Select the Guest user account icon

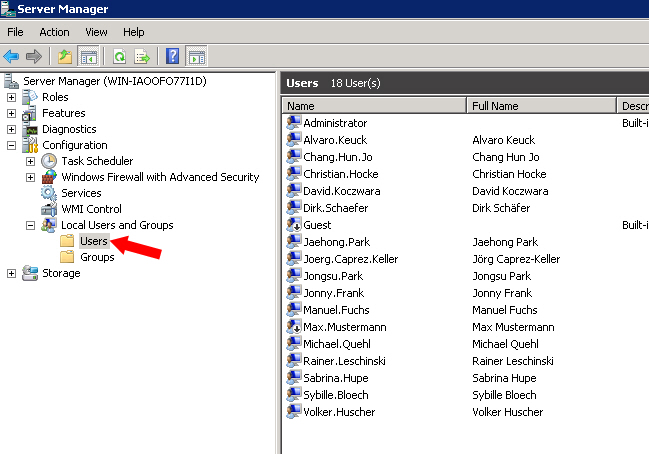pos(293,224)
